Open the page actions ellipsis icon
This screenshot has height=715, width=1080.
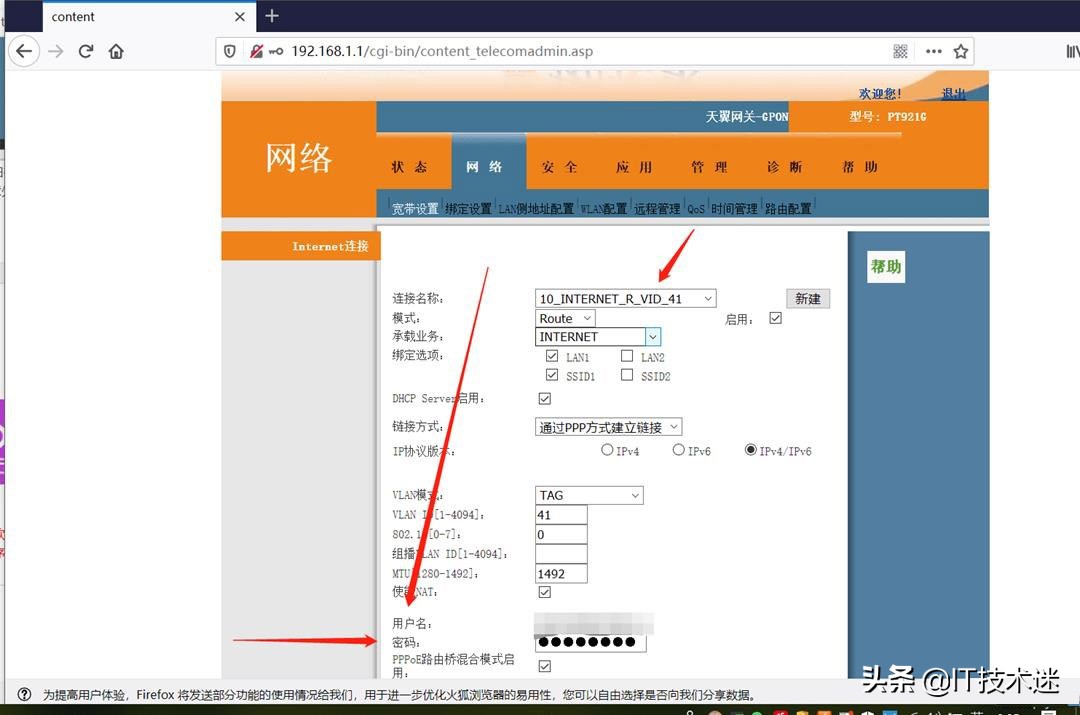[x=932, y=51]
